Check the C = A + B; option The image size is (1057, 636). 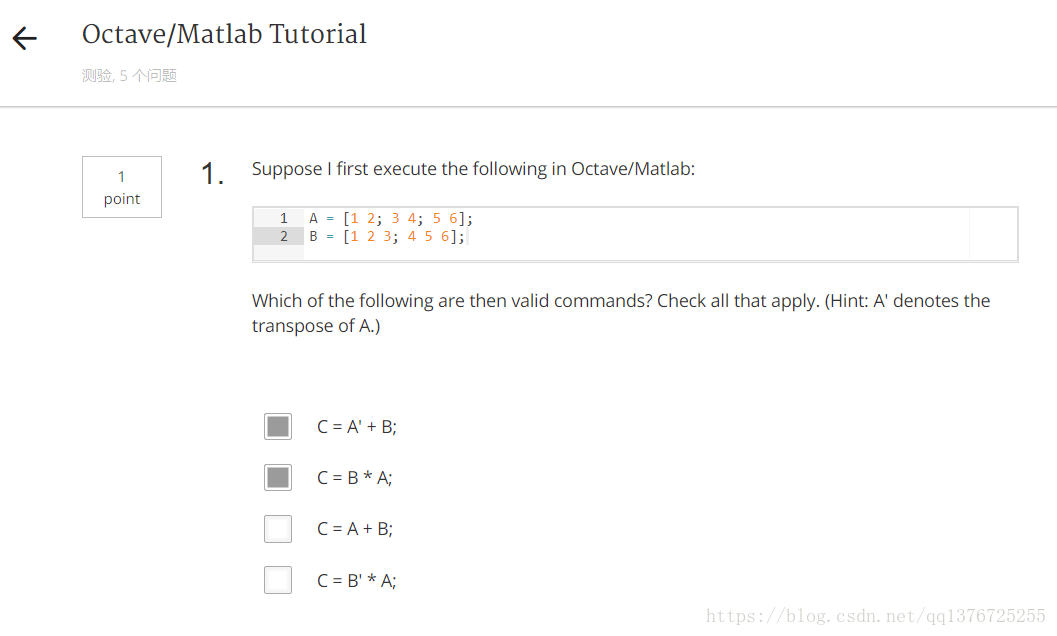tap(278, 529)
